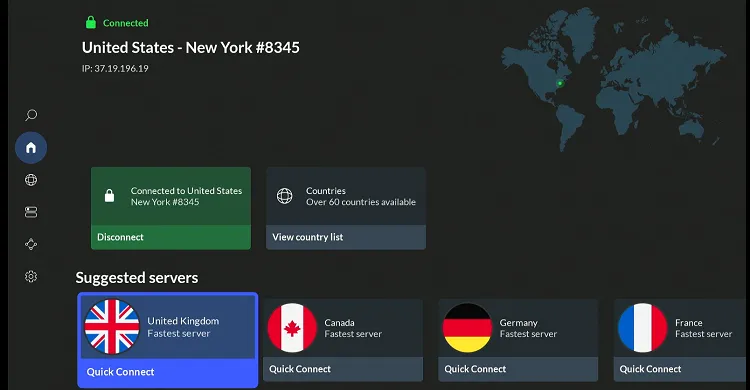Select the Germany flag
The height and width of the screenshot is (390, 750).
pyautogui.click(x=467, y=328)
